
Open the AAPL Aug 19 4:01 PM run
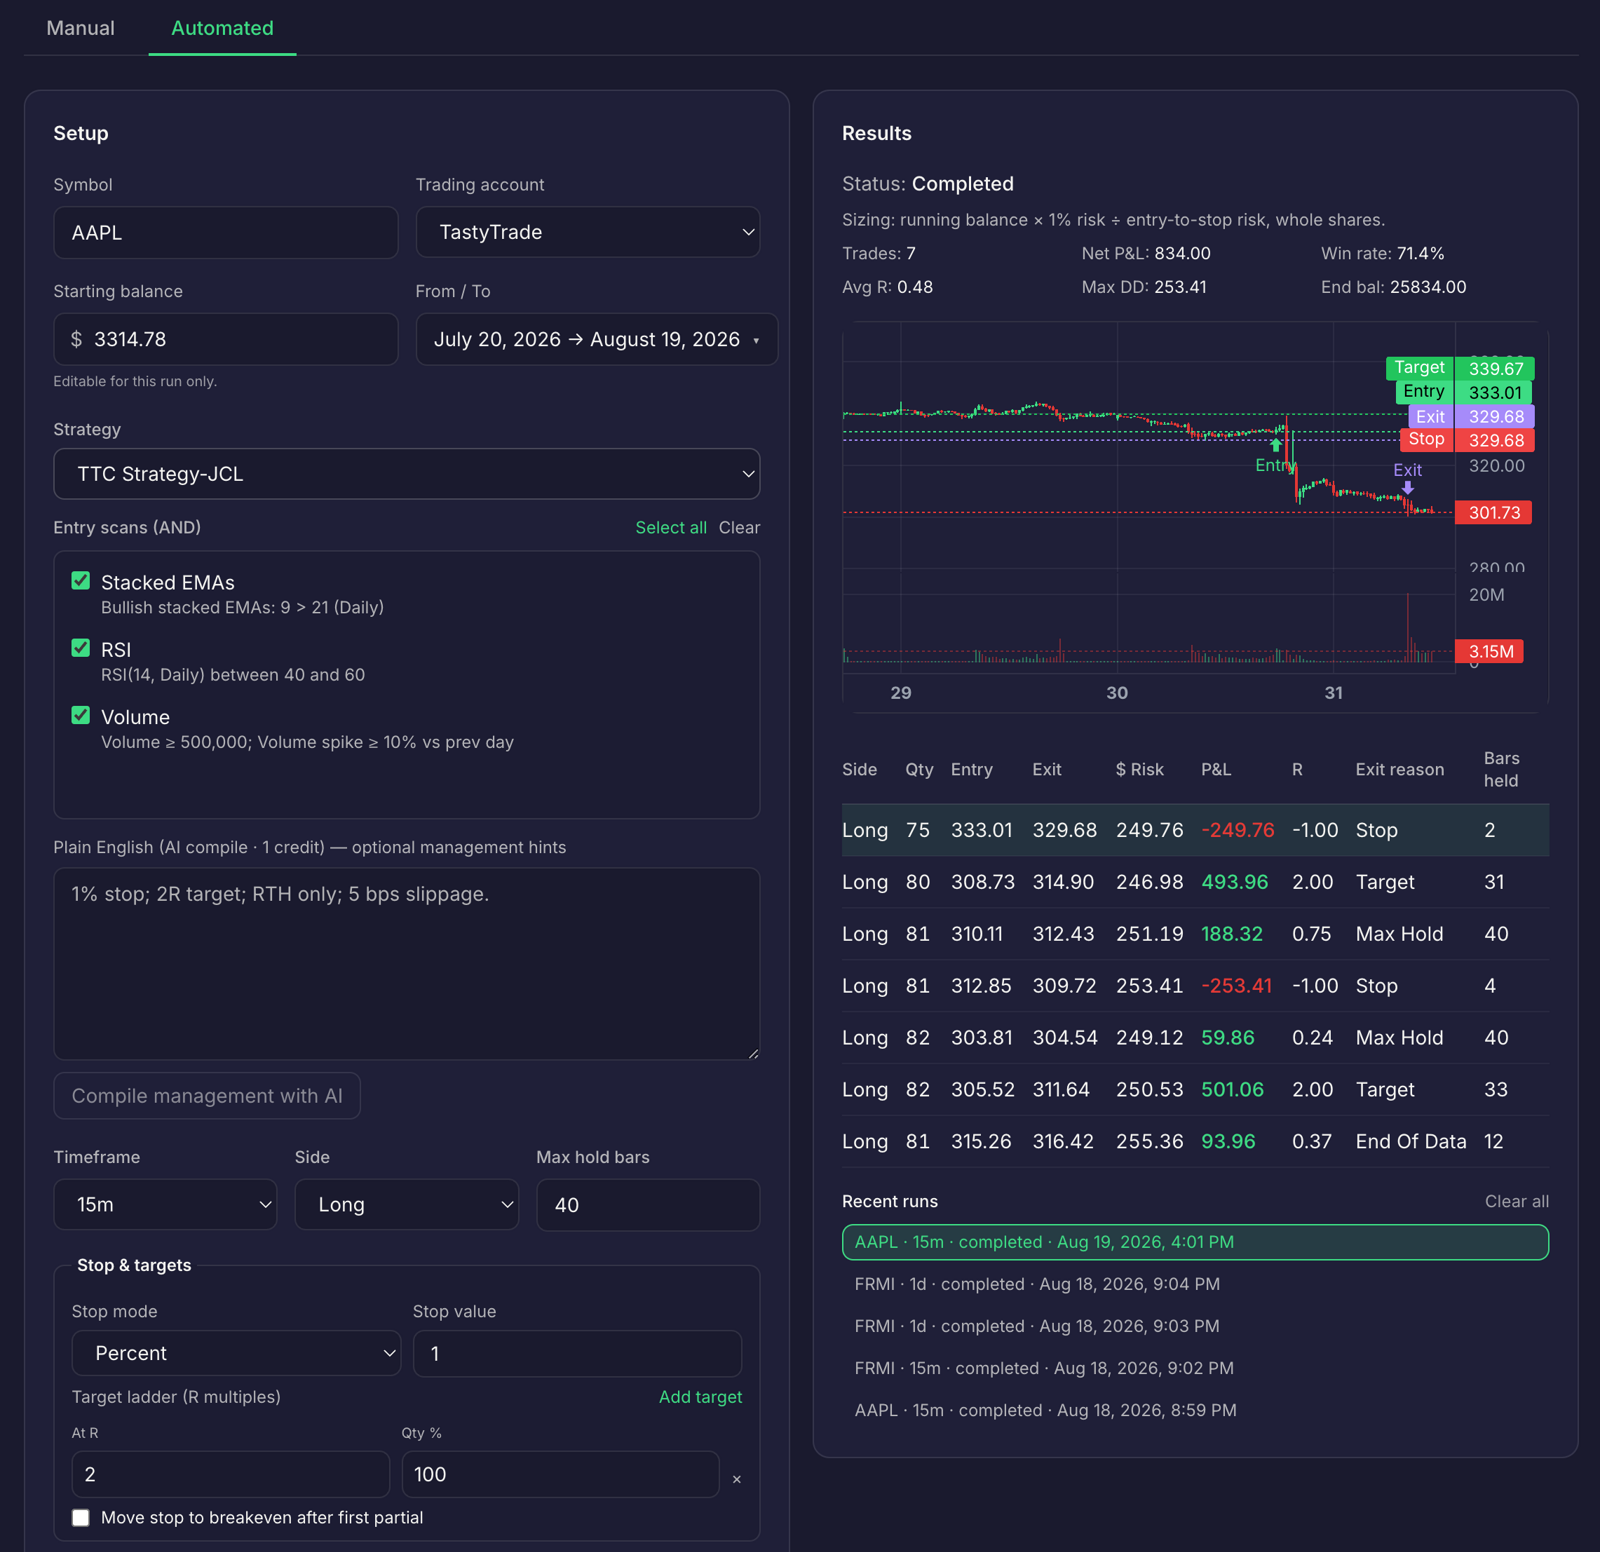point(1195,1242)
